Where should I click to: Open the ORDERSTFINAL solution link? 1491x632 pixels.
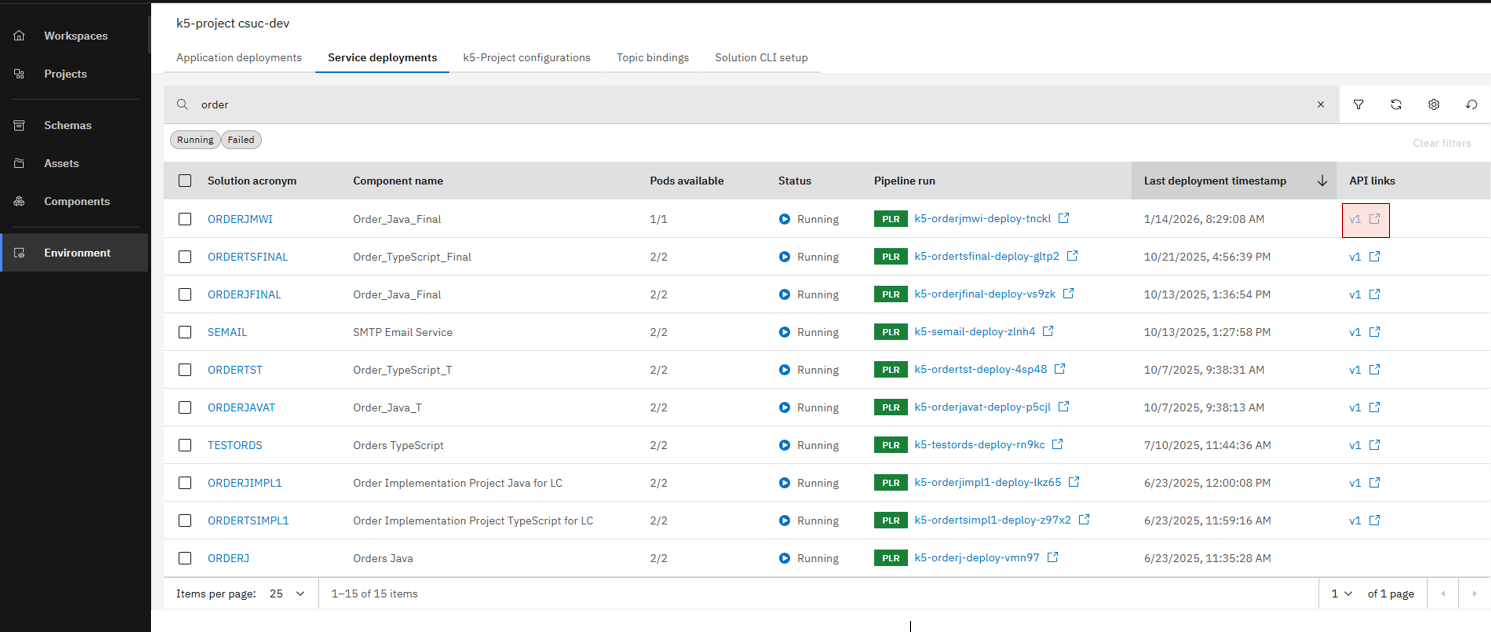pyautogui.click(x=247, y=256)
